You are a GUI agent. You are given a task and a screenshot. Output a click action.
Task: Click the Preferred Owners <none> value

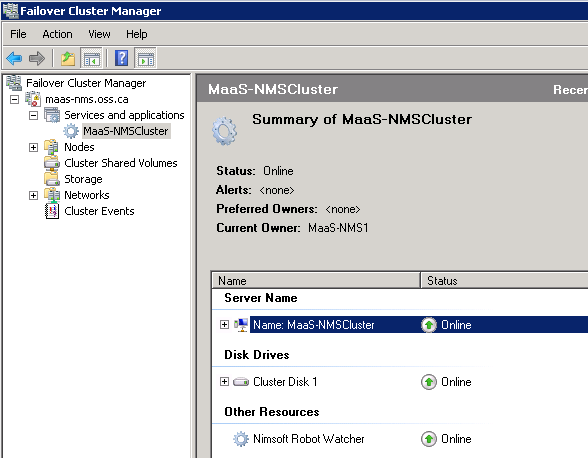343,209
